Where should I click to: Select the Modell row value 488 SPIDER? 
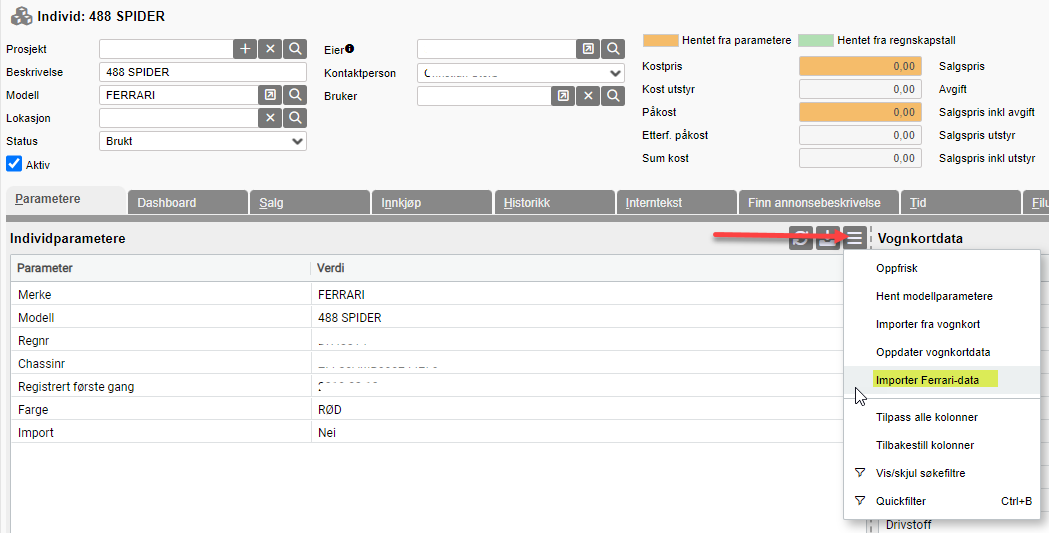coord(349,318)
